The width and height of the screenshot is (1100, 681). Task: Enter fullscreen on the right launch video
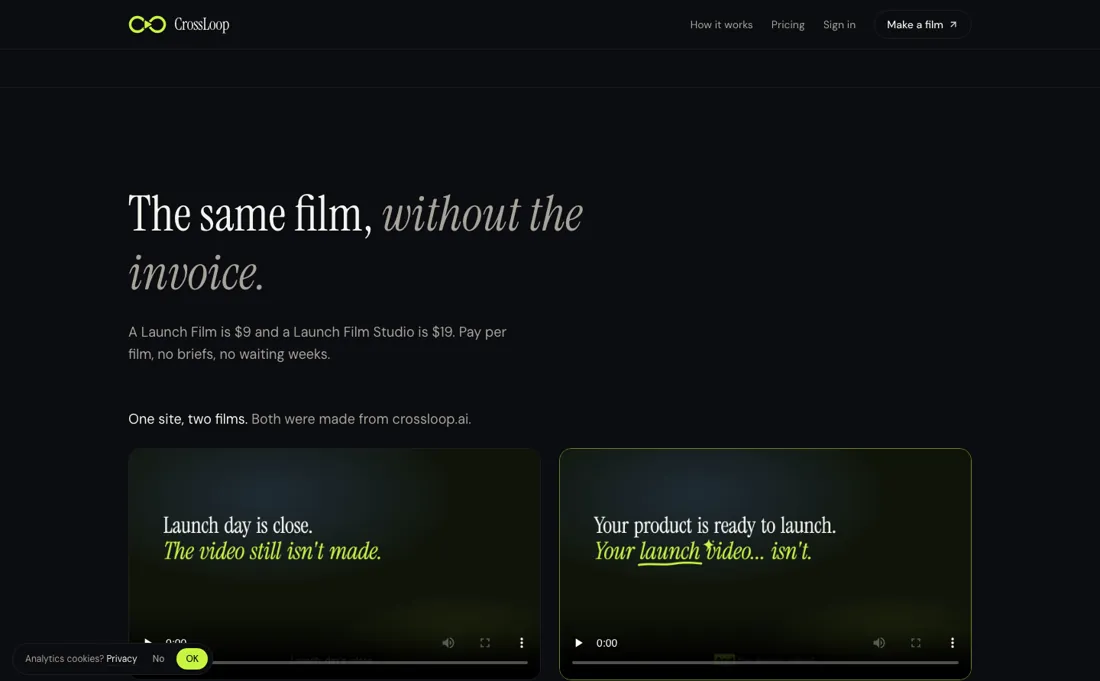915,642
